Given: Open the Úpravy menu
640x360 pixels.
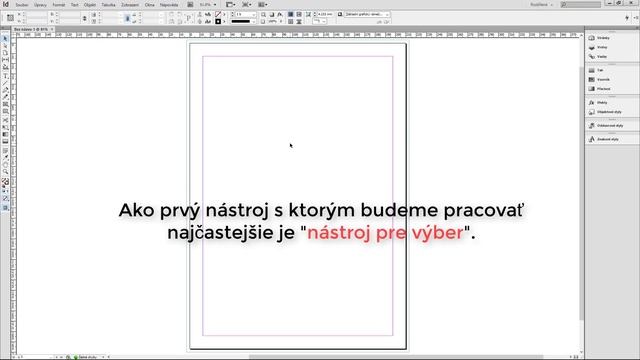Looking at the screenshot, I should coord(40,5).
